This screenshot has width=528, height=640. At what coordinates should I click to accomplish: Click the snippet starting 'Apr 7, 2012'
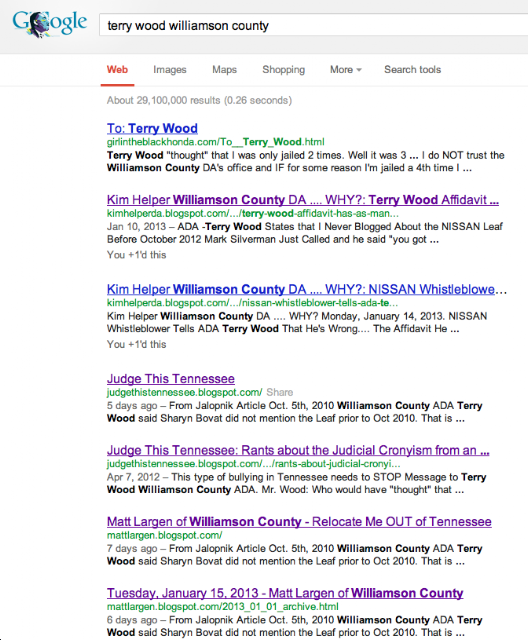pos(296,483)
